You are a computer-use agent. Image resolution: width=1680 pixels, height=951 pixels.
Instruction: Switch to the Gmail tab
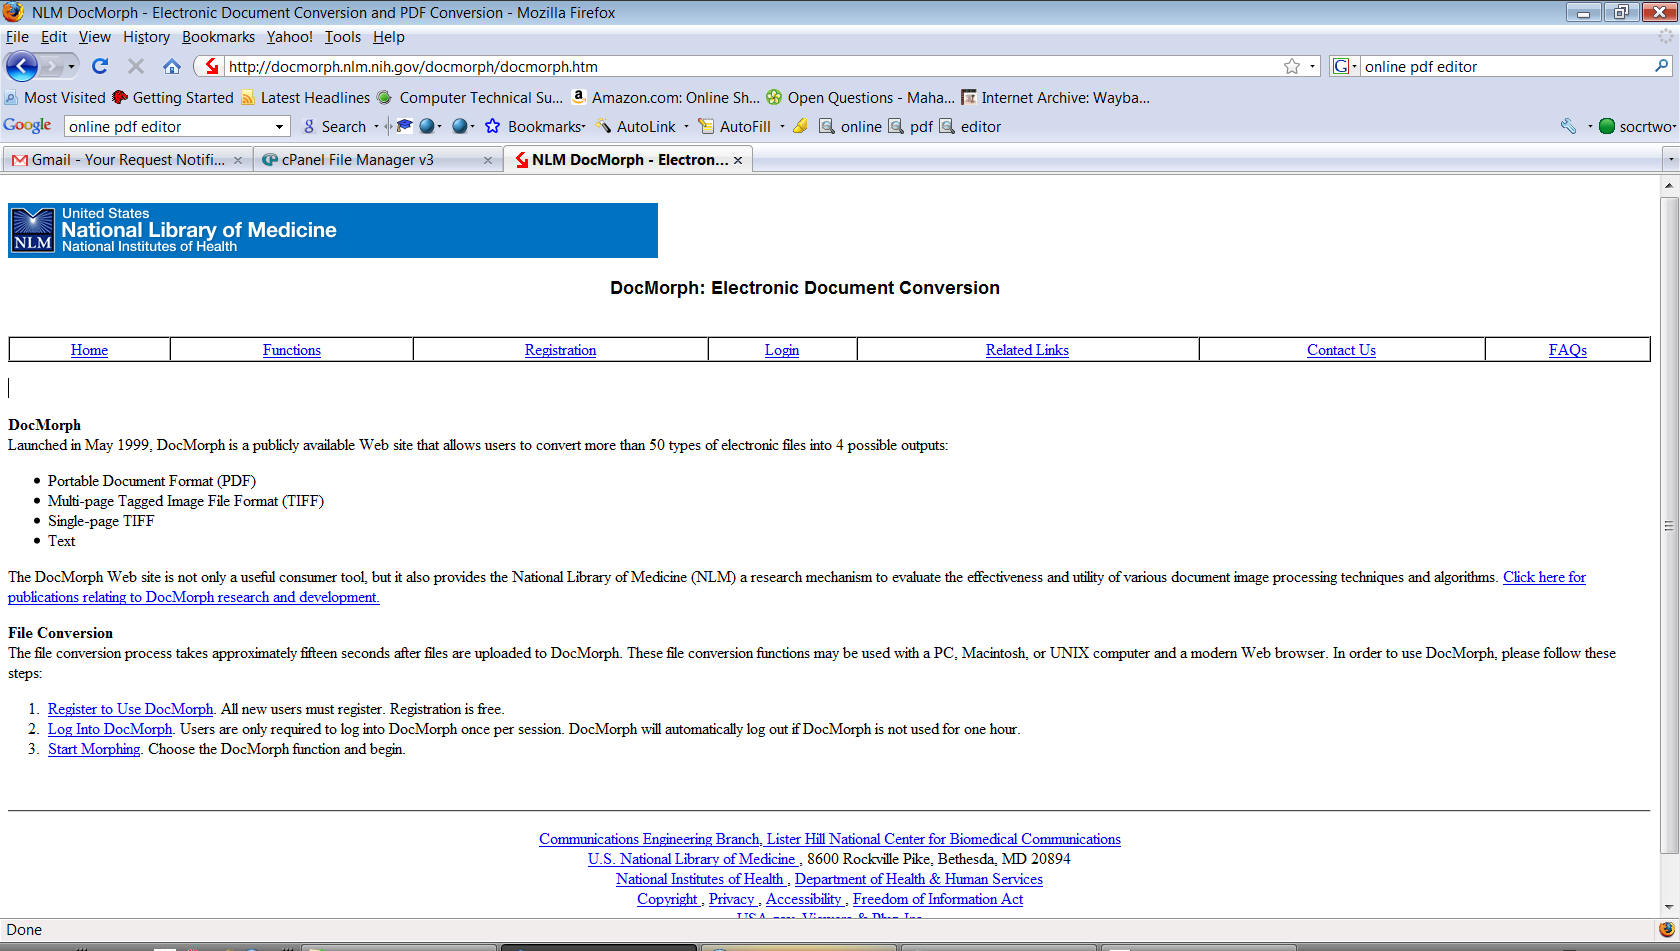127,160
